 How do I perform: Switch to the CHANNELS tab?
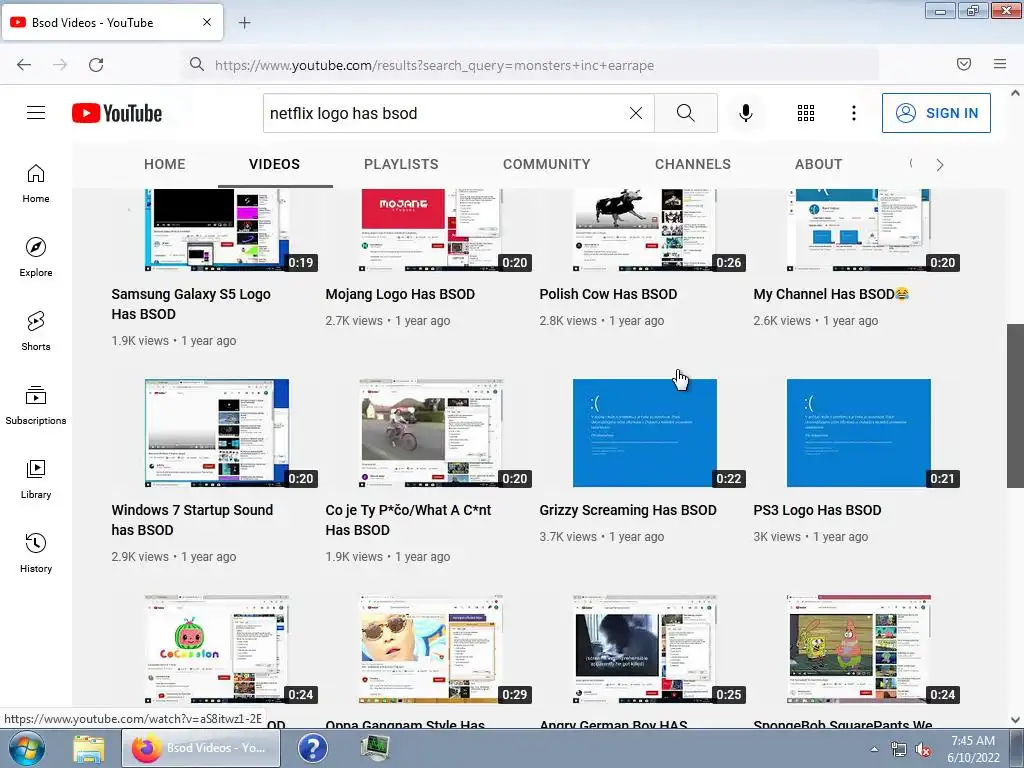(x=693, y=164)
